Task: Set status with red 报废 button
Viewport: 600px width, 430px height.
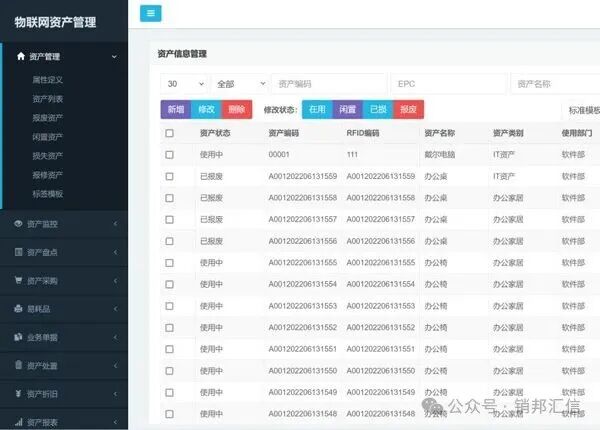Action: click(408, 109)
